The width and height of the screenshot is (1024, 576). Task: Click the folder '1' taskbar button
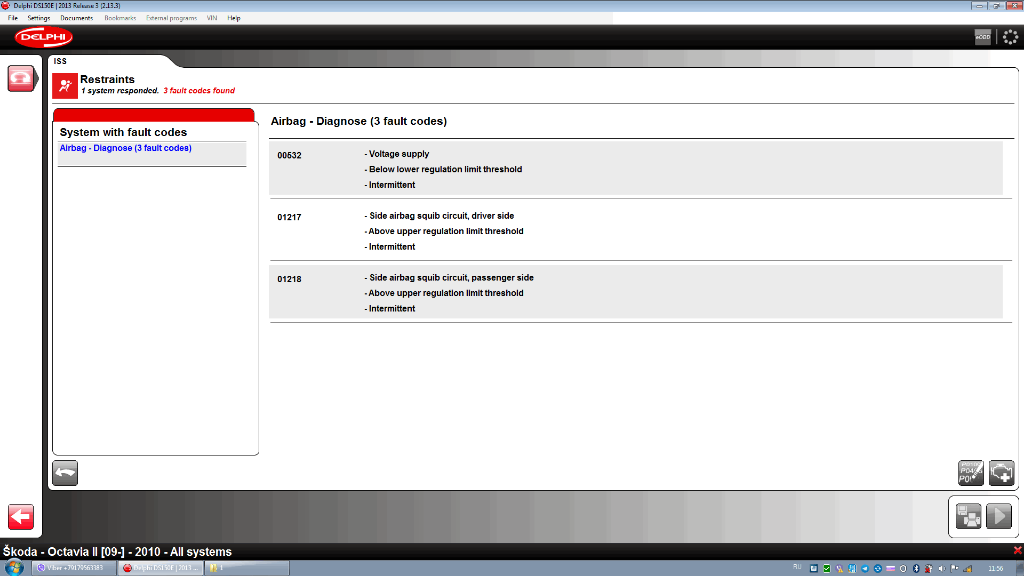(247, 568)
